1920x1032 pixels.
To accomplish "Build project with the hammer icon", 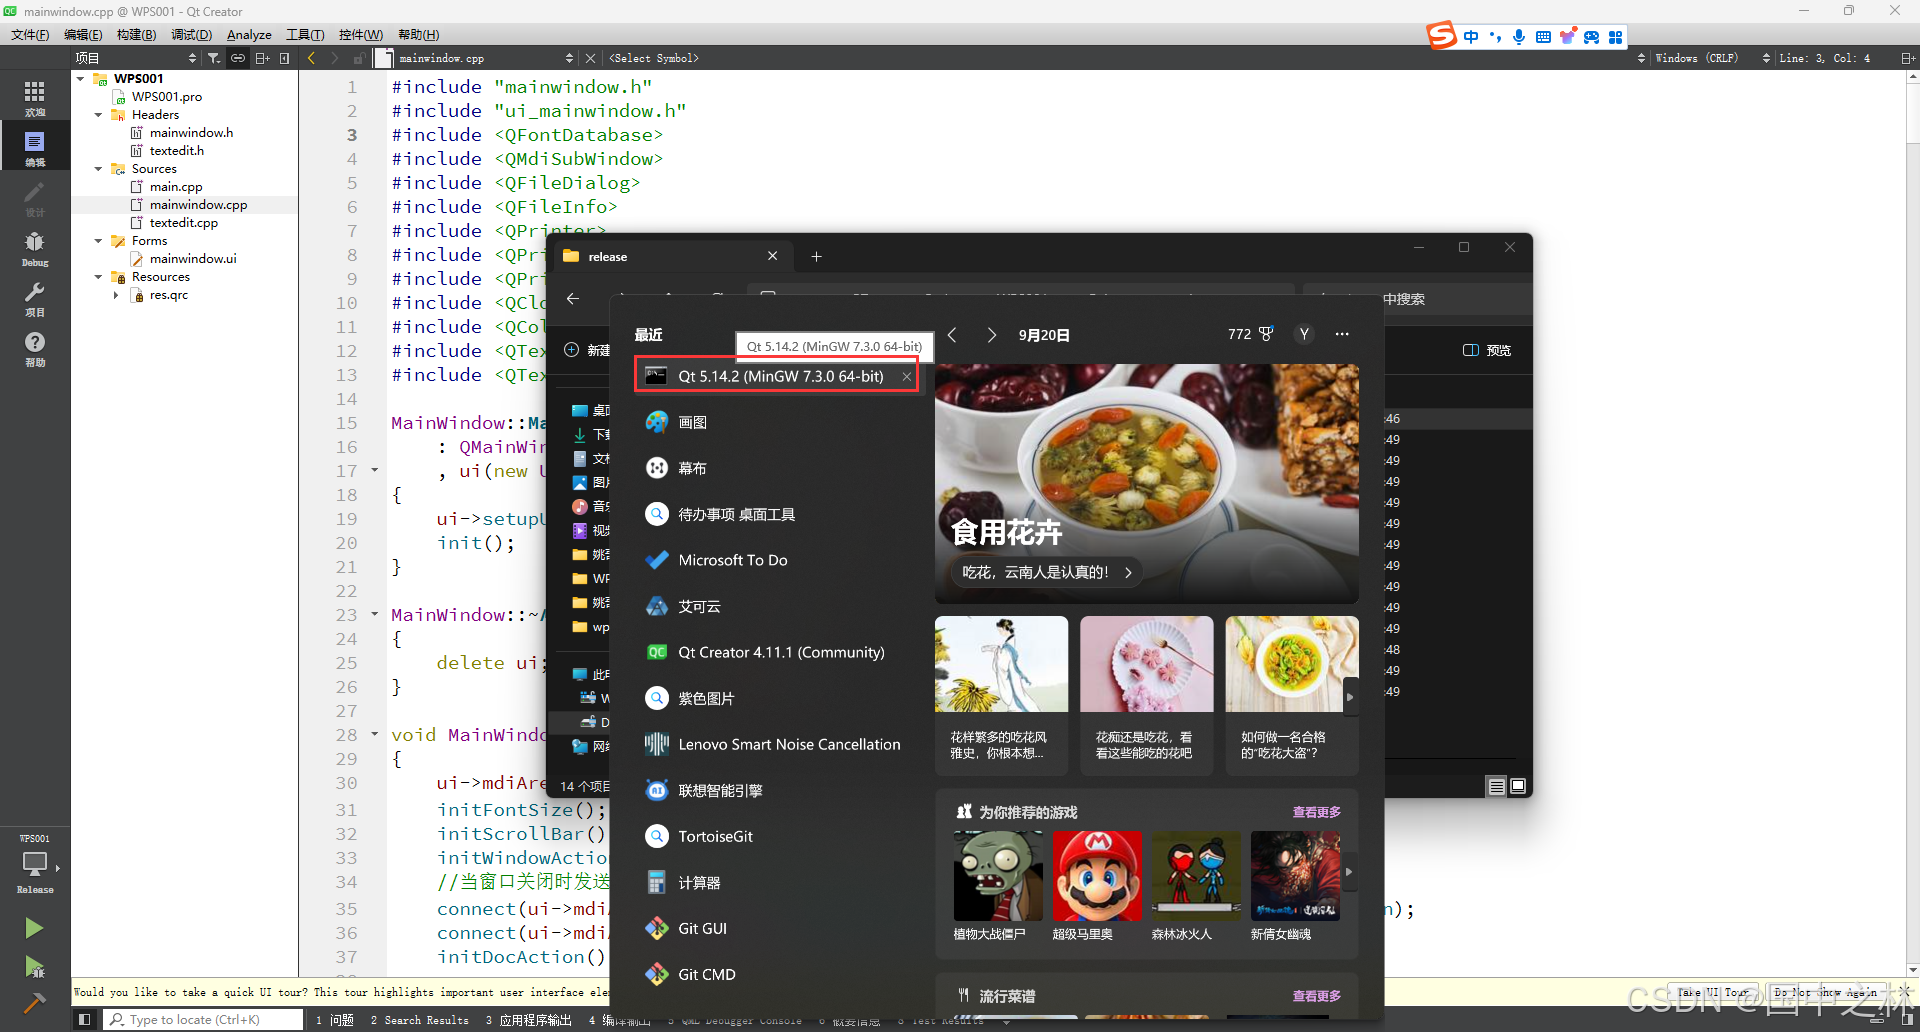I will (34, 1003).
